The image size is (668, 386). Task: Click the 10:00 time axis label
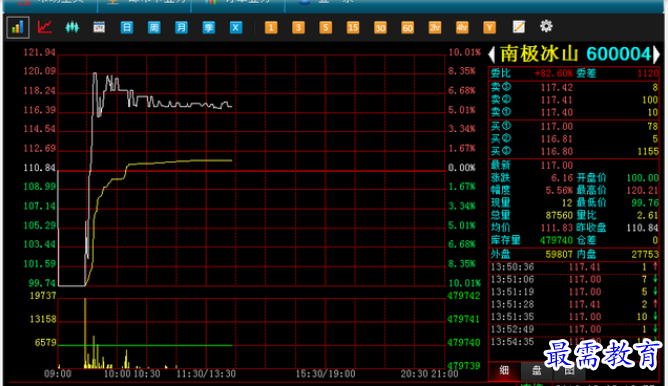(x=117, y=374)
